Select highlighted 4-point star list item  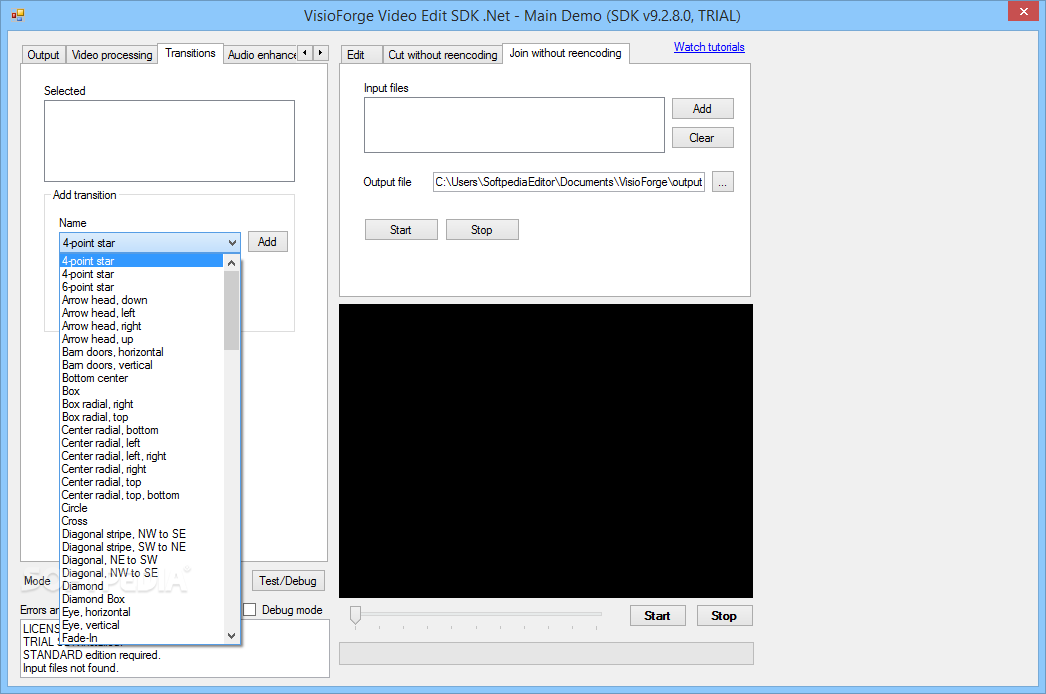pos(141,261)
